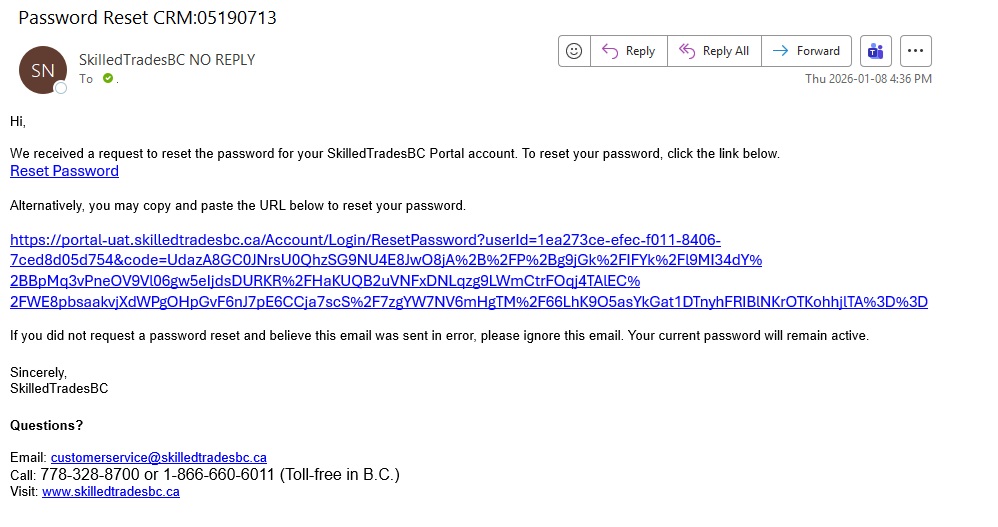This screenshot has height=527, width=998.
Task: Forward this password reset email
Action: (x=807, y=51)
